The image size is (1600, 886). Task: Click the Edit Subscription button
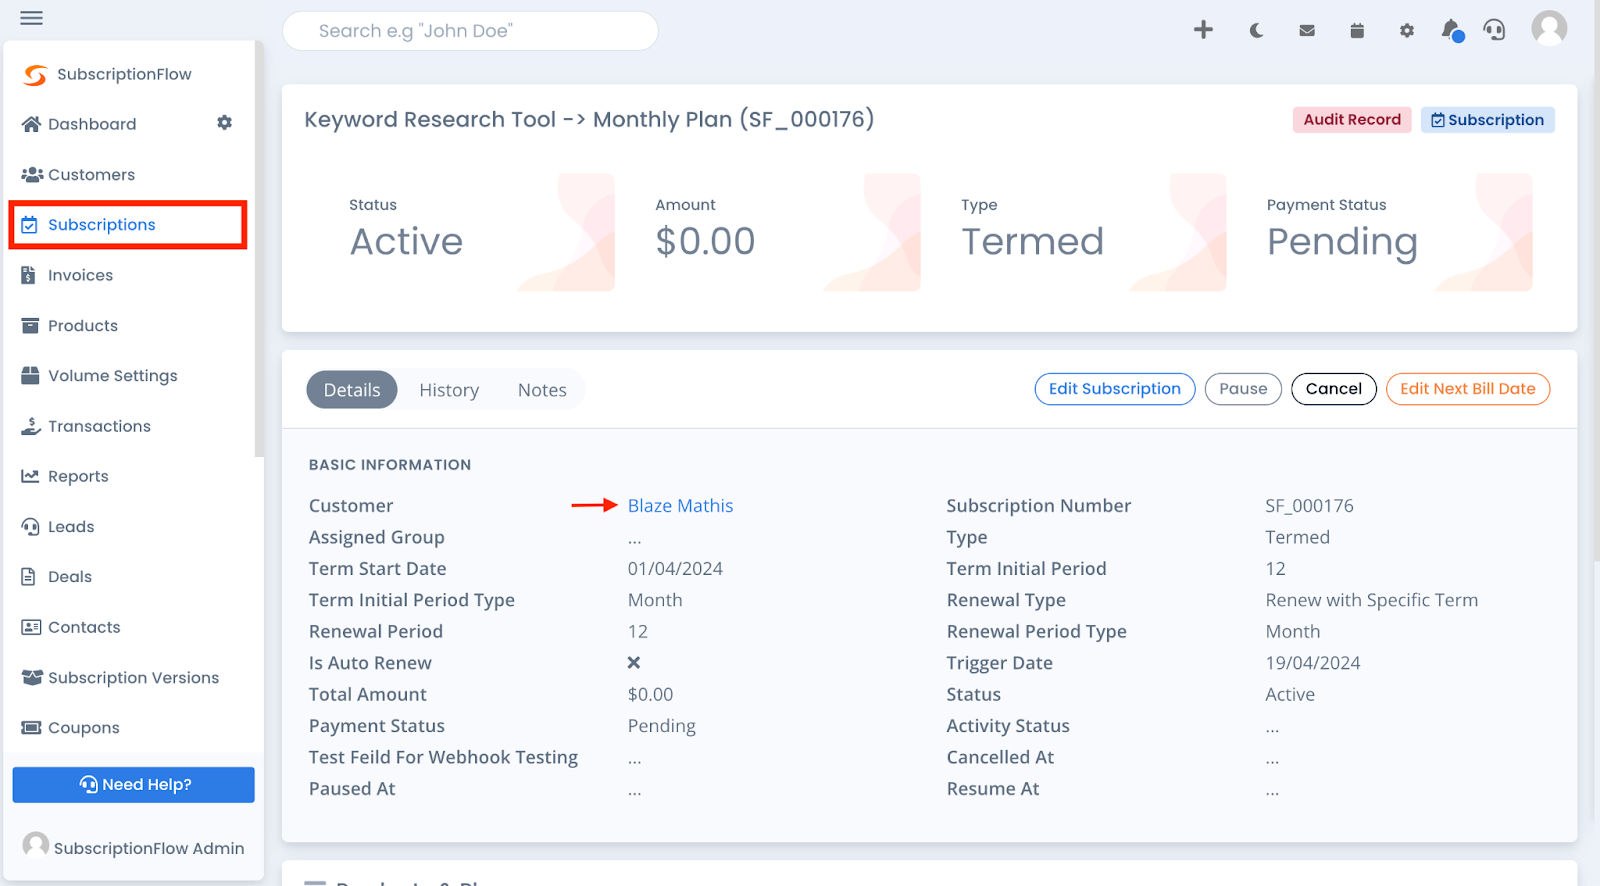1114,389
